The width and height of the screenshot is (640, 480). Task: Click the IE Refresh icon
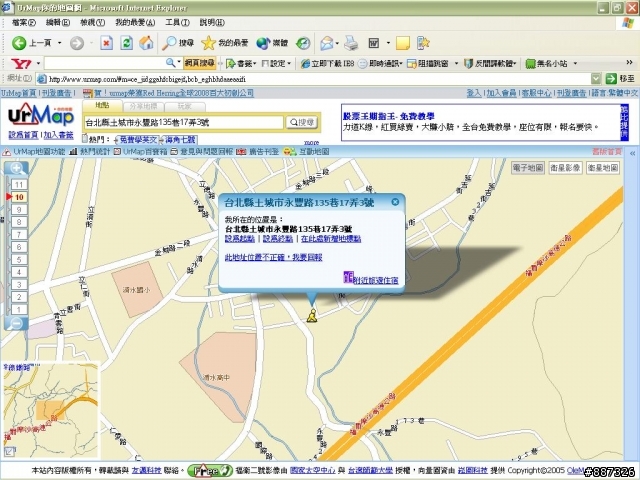click(126, 43)
